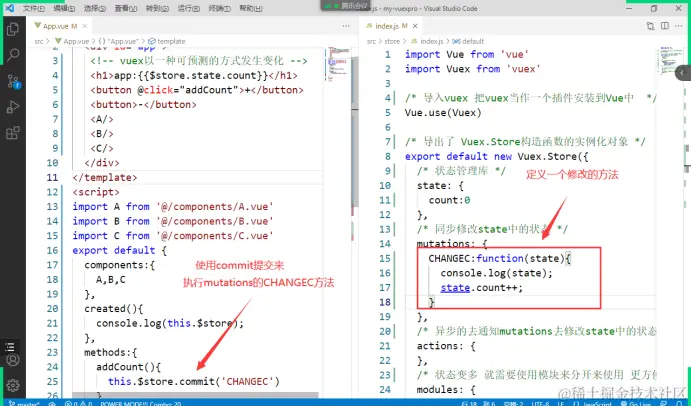This screenshot has height=407, width=692.
Task: Click 'console.log(state);' on line 16
Action: [x=496, y=273]
